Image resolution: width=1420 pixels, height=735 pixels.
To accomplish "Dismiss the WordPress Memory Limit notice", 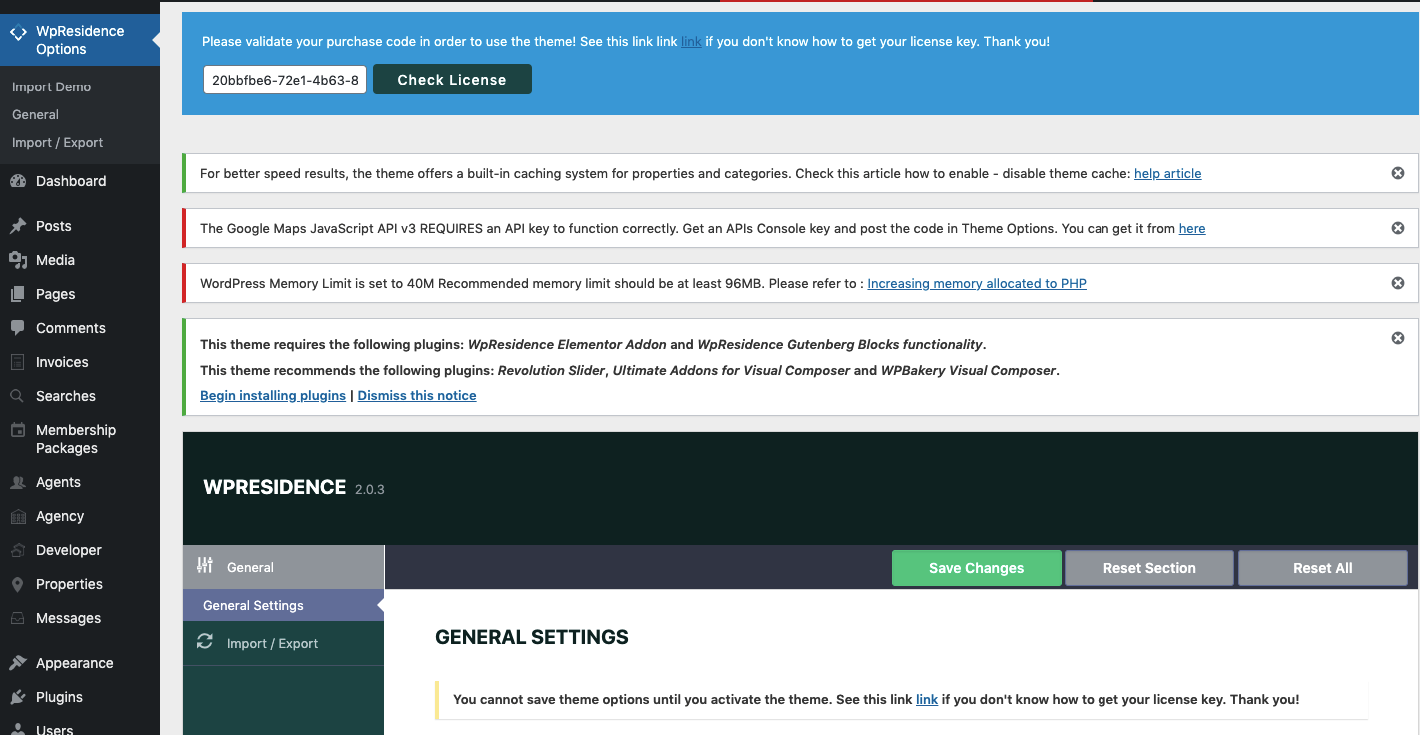I will [1398, 283].
